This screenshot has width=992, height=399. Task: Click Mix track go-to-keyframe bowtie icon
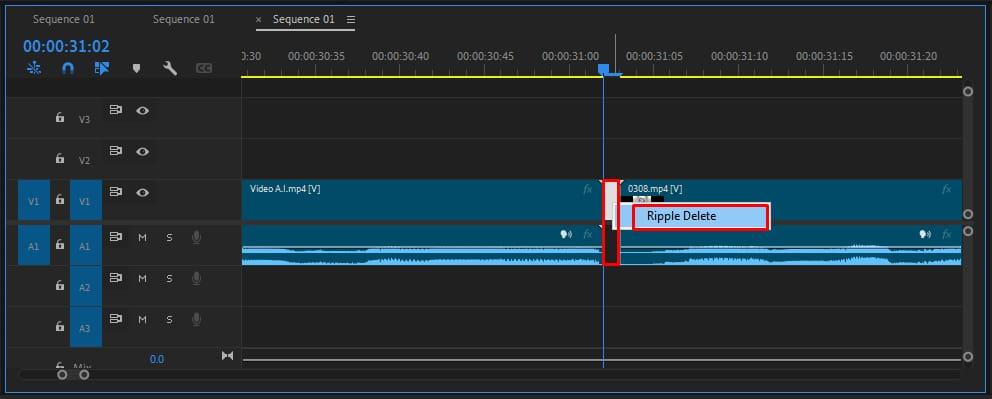[227, 356]
